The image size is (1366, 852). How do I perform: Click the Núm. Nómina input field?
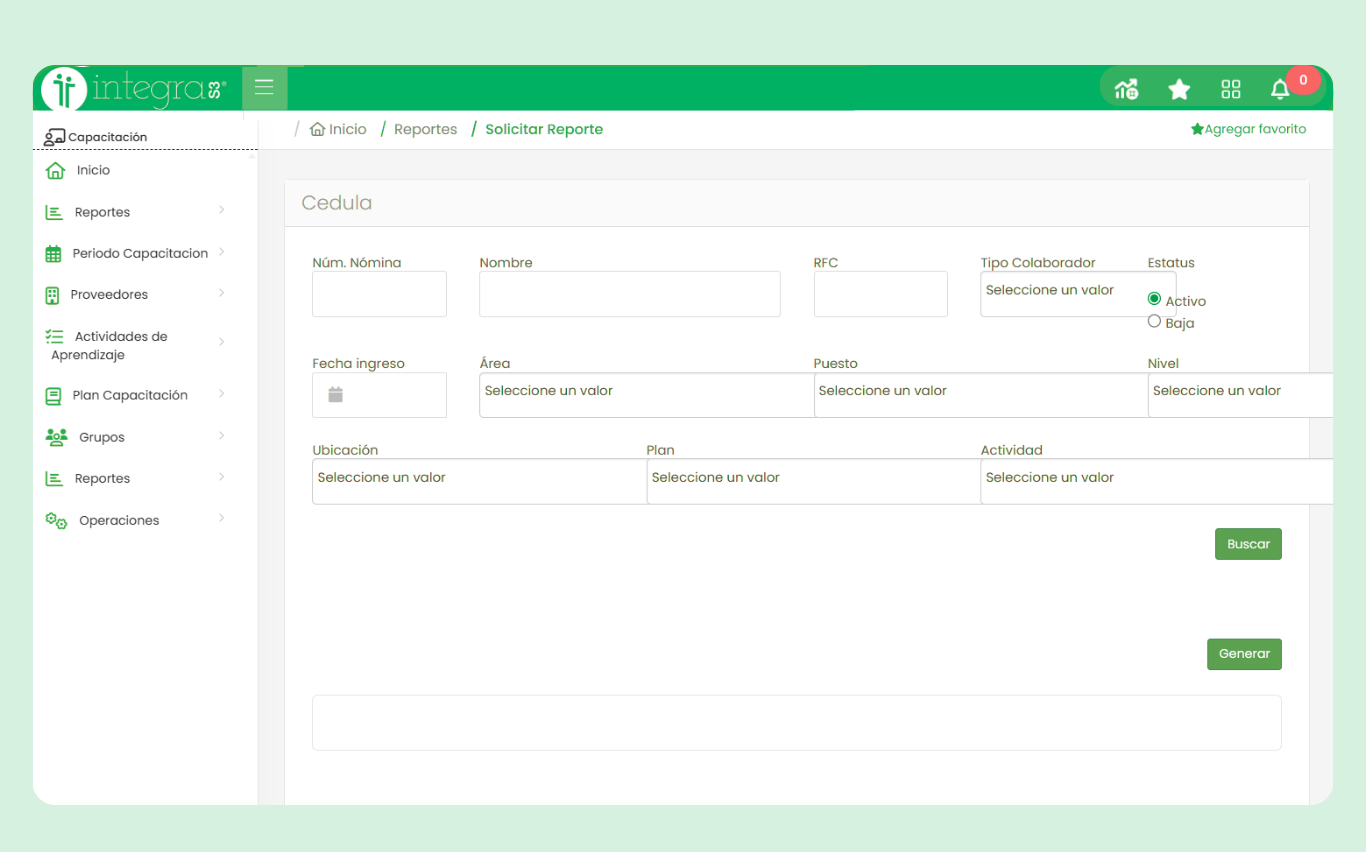tap(380, 294)
